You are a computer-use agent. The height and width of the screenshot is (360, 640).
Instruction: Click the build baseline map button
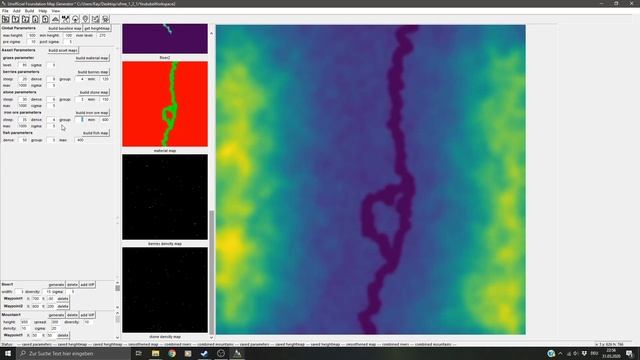(64, 28)
